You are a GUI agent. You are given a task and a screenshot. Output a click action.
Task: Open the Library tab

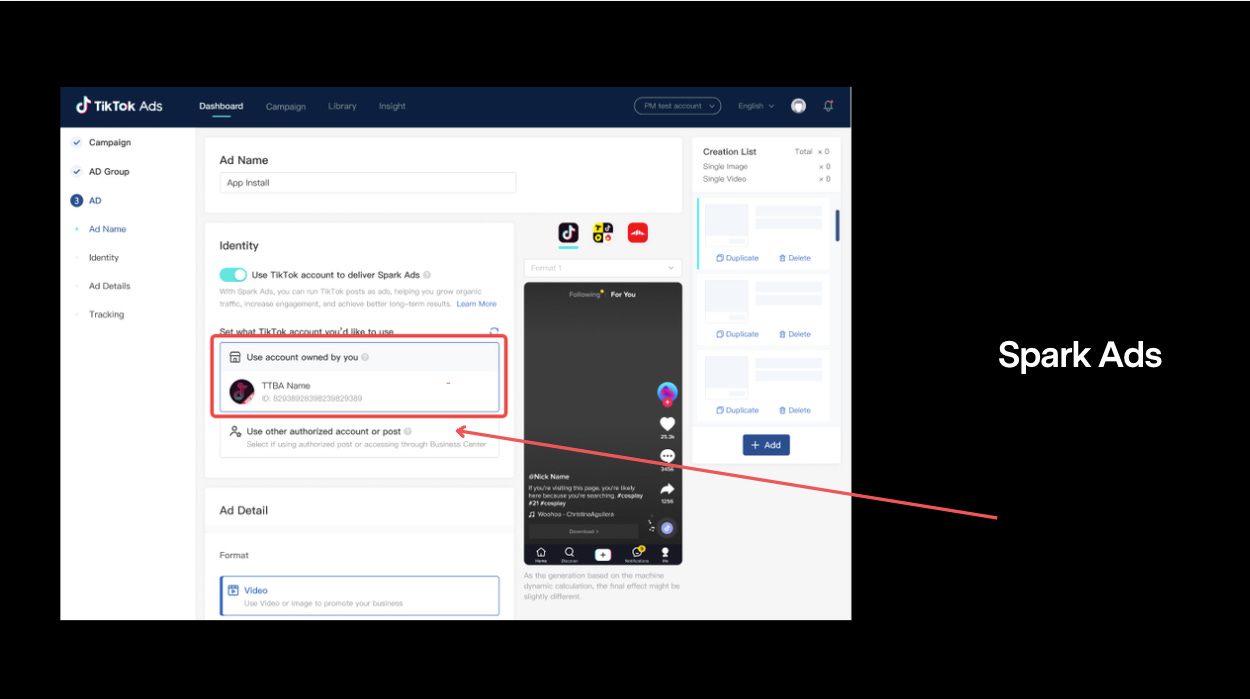click(x=342, y=106)
